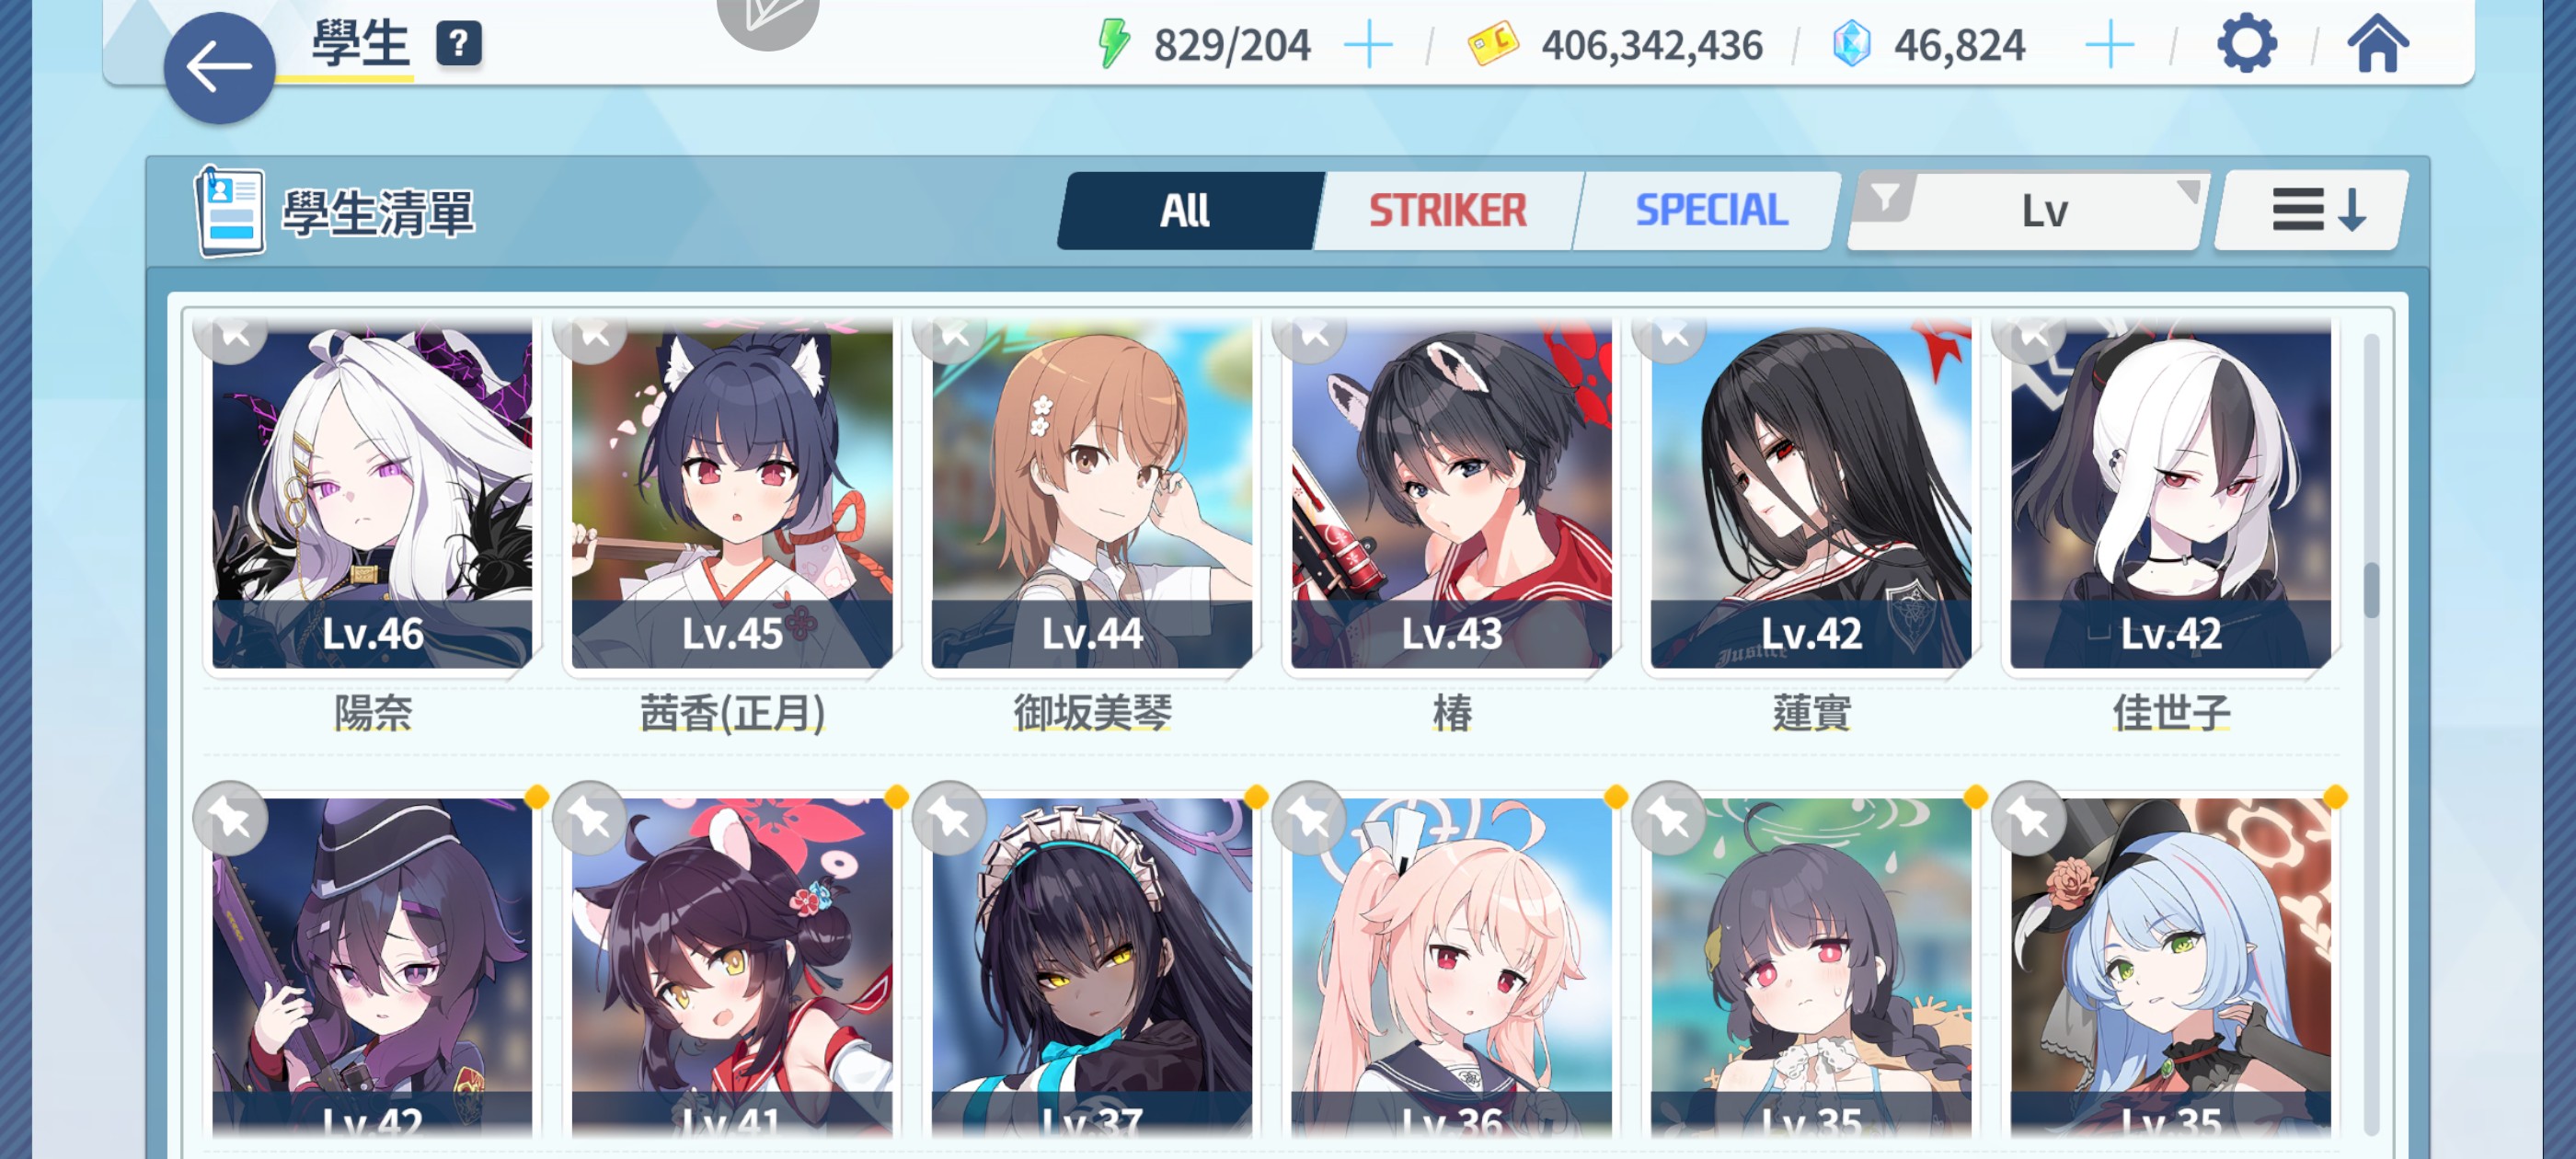
Task: Add gems with the plus beside 46,824
Action: tap(2110, 46)
